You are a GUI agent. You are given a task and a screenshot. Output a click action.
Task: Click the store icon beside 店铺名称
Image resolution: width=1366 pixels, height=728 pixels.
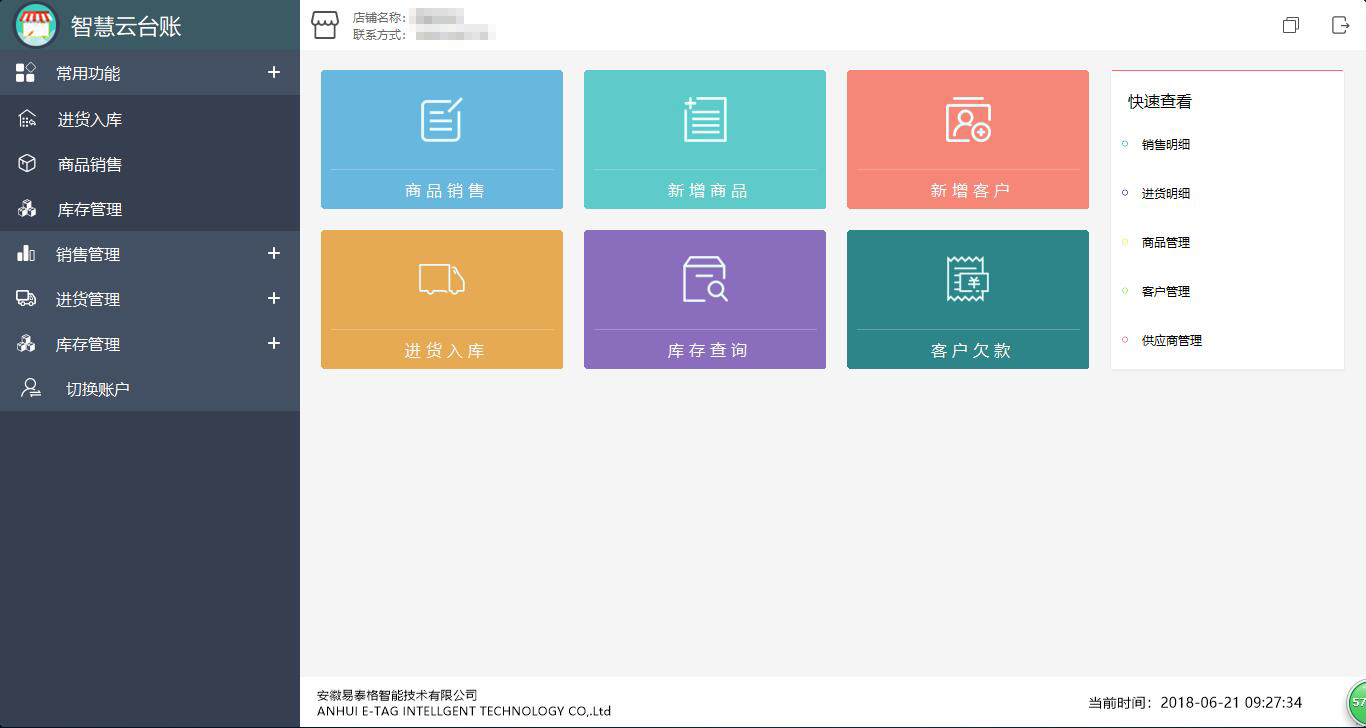[325, 25]
